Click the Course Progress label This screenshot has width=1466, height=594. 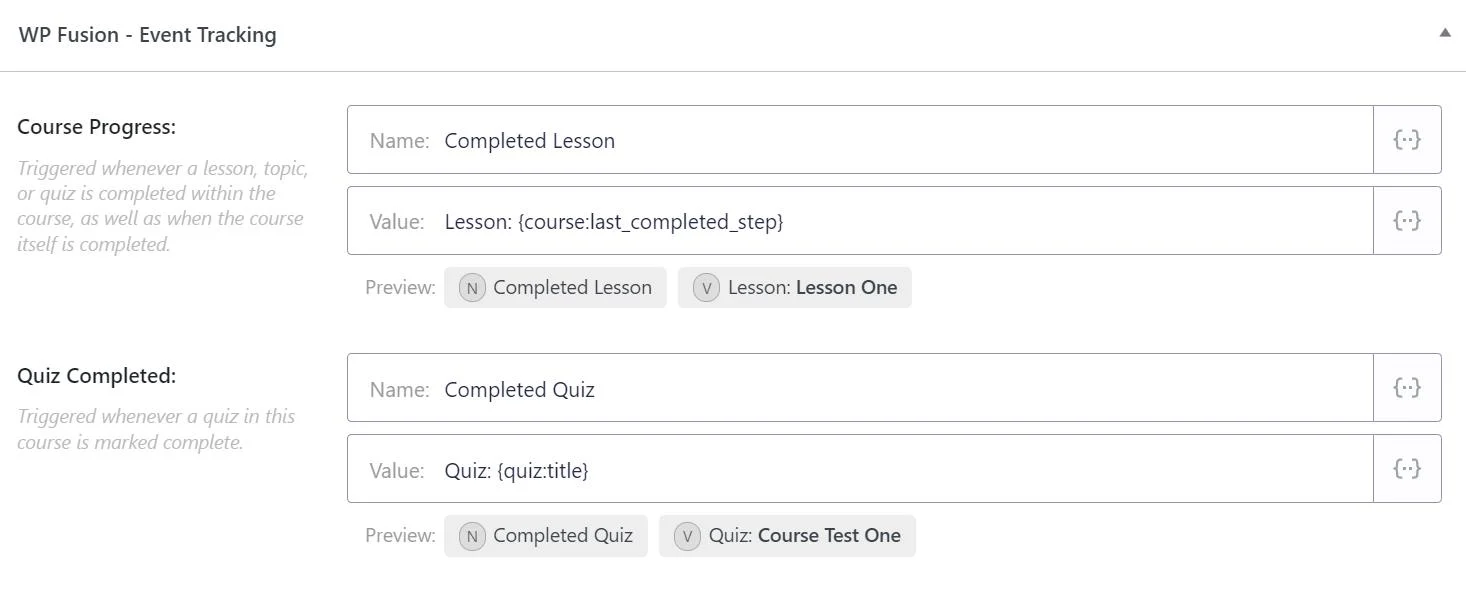[x=96, y=127]
